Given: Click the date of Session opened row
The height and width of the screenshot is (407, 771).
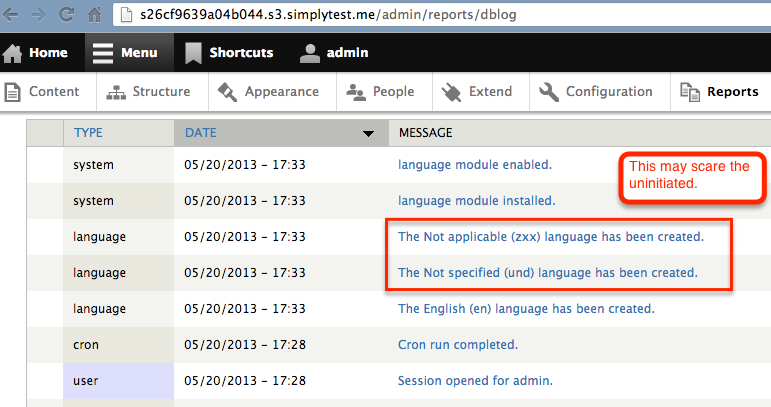Looking at the screenshot, I should pyautogui.click(x=245, y=380).
